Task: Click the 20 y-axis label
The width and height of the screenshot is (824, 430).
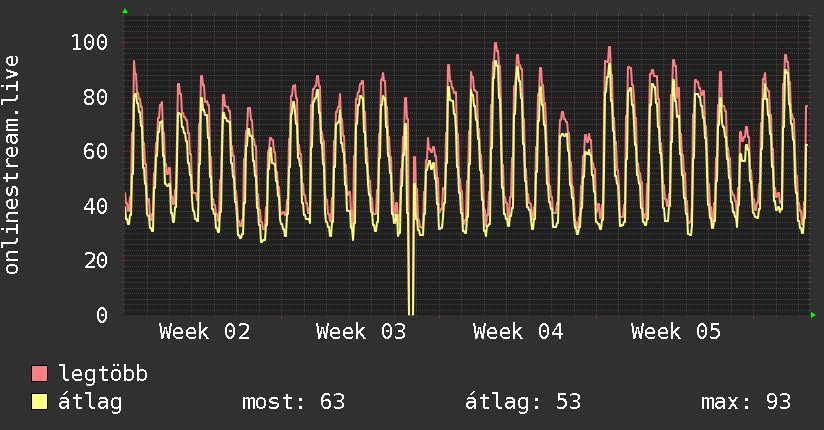Action: tap(96, 260)
